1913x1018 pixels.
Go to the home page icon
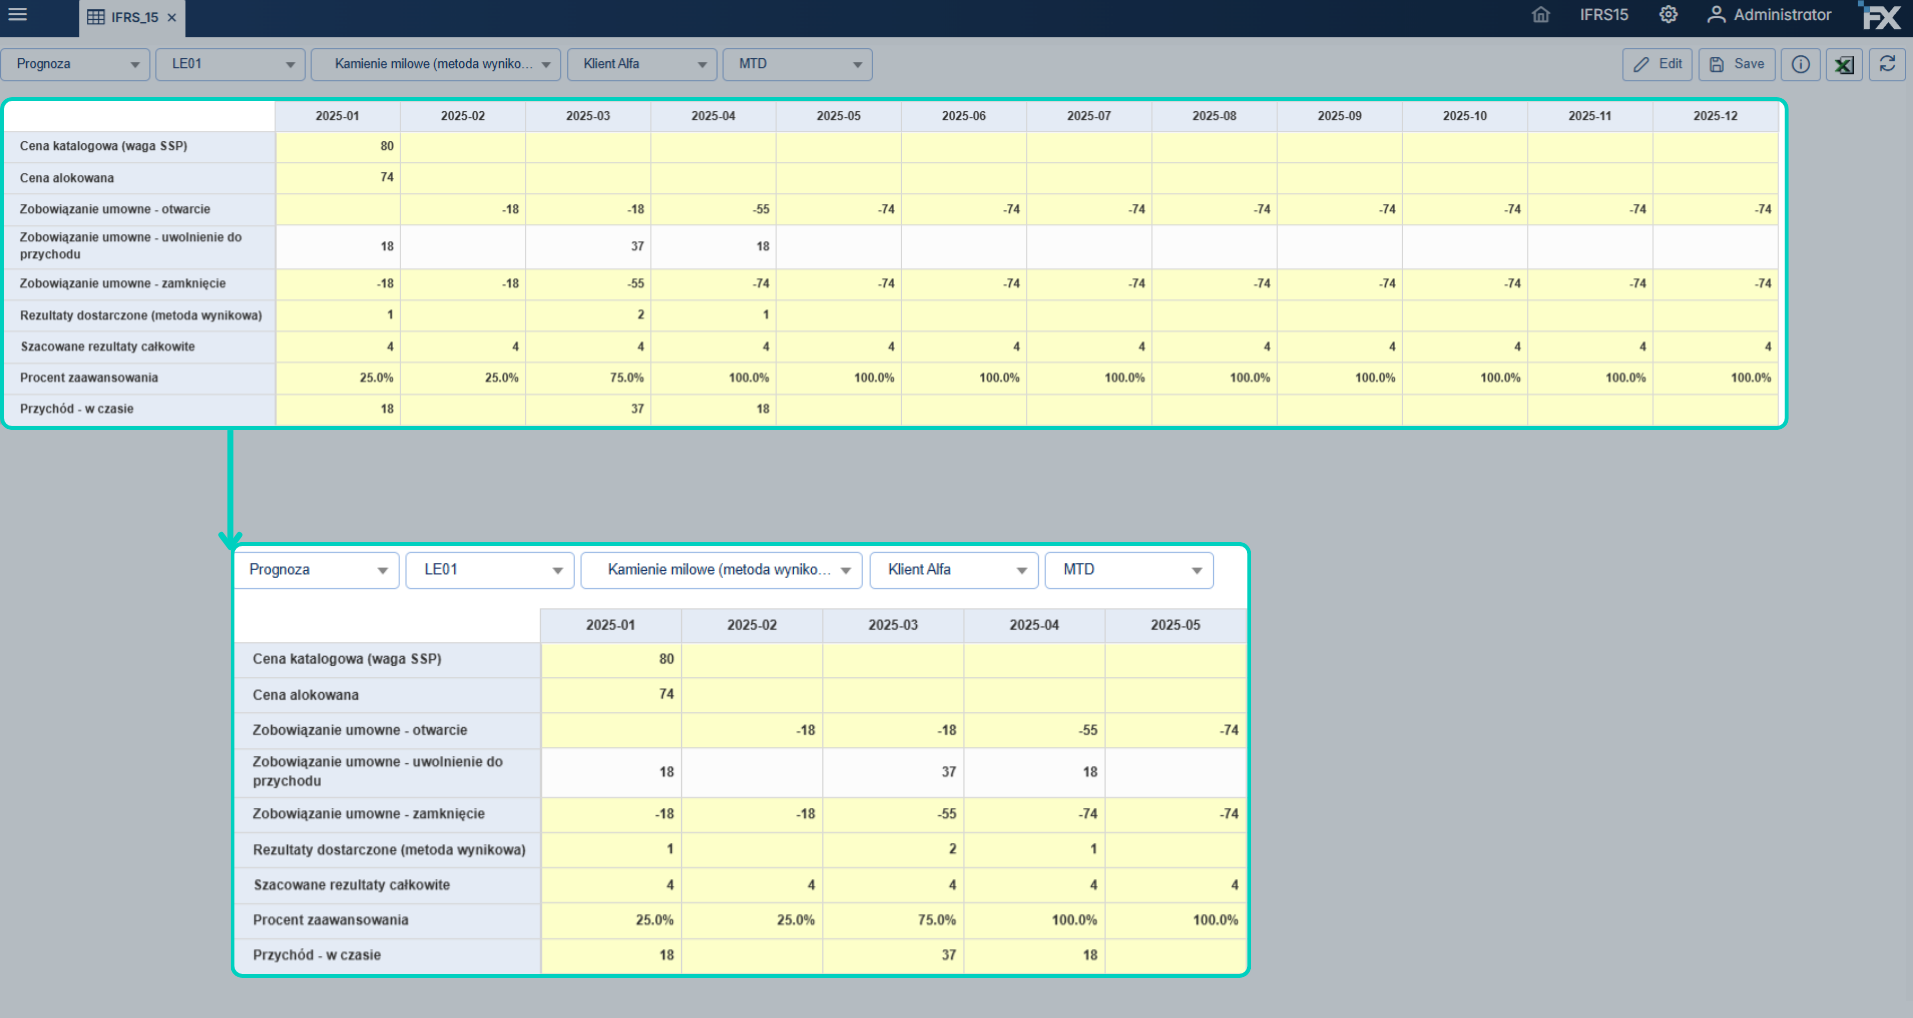1541,15
